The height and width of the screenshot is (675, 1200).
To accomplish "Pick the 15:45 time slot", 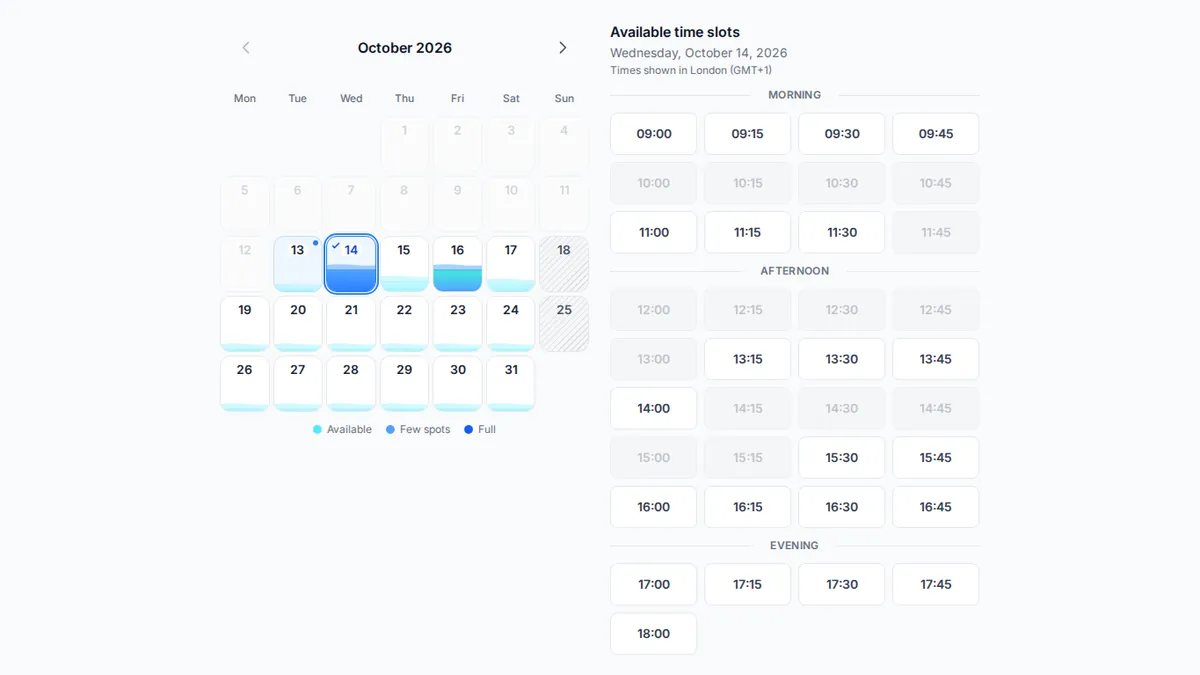I will coord(936,458).
